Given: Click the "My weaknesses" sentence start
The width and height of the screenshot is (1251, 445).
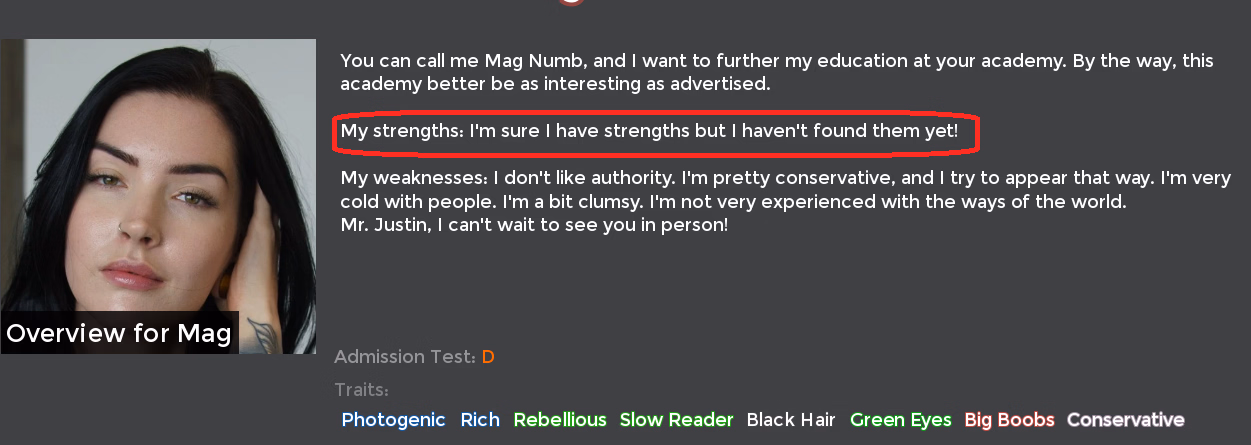Looking at the screenshot, I should click(x=413, y=179).
